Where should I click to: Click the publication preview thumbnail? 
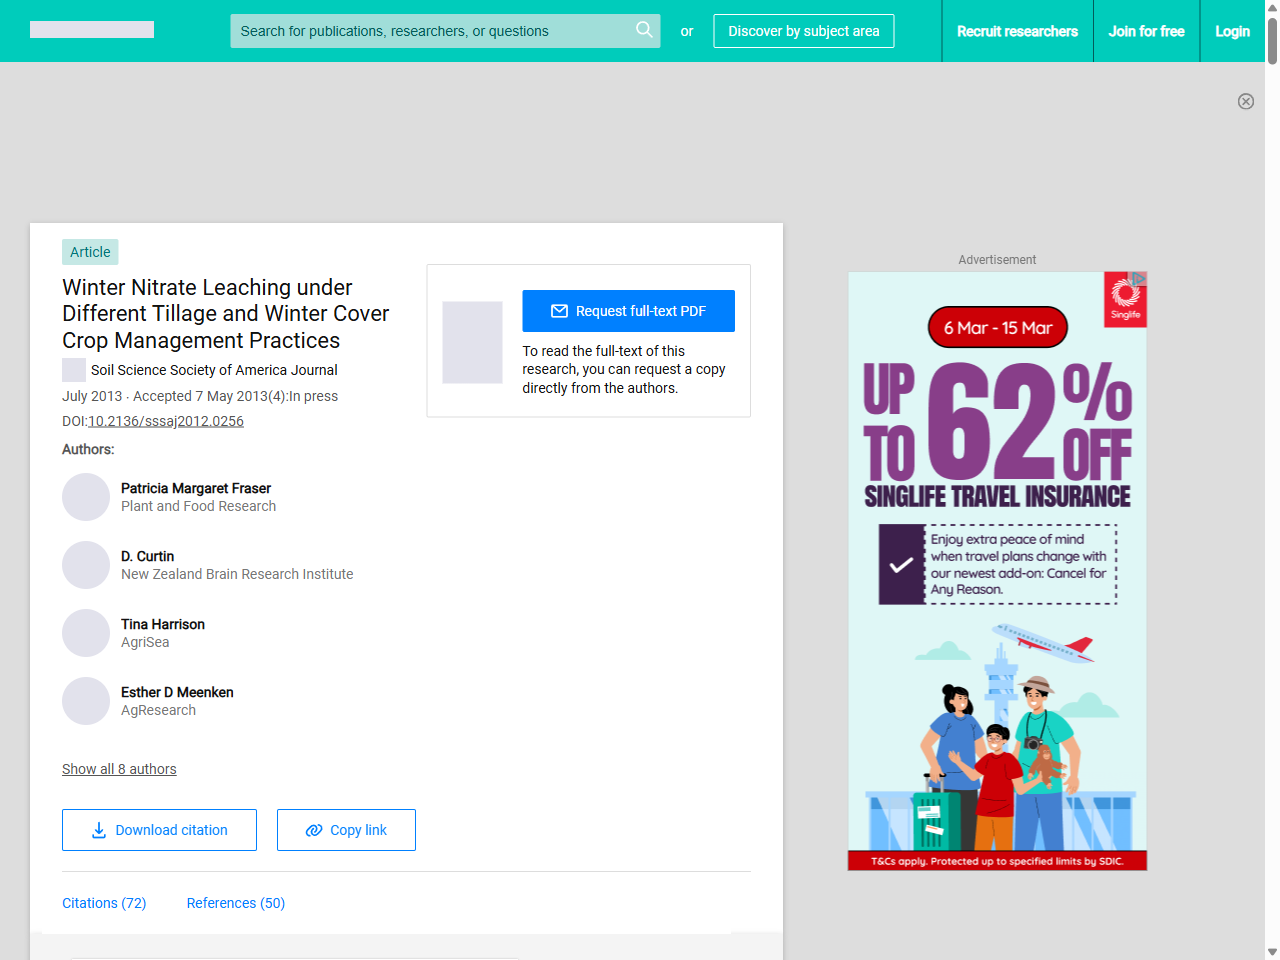(x=472, y=342)
